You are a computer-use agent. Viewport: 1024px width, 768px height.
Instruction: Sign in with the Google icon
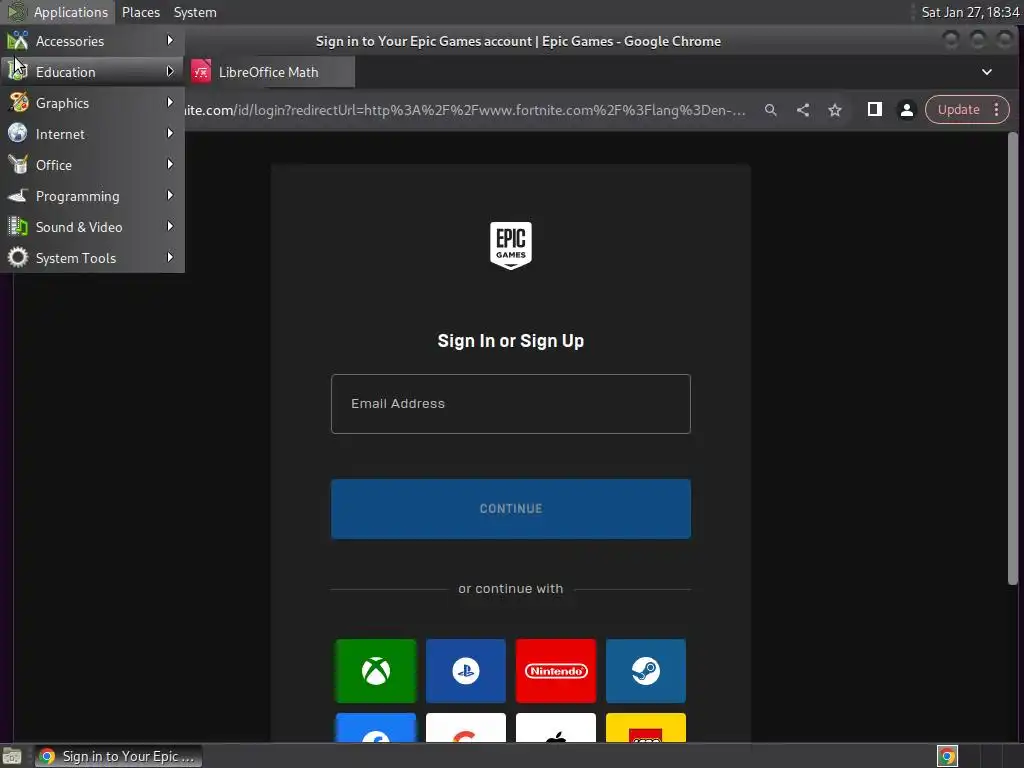click(x=466, y=728)
